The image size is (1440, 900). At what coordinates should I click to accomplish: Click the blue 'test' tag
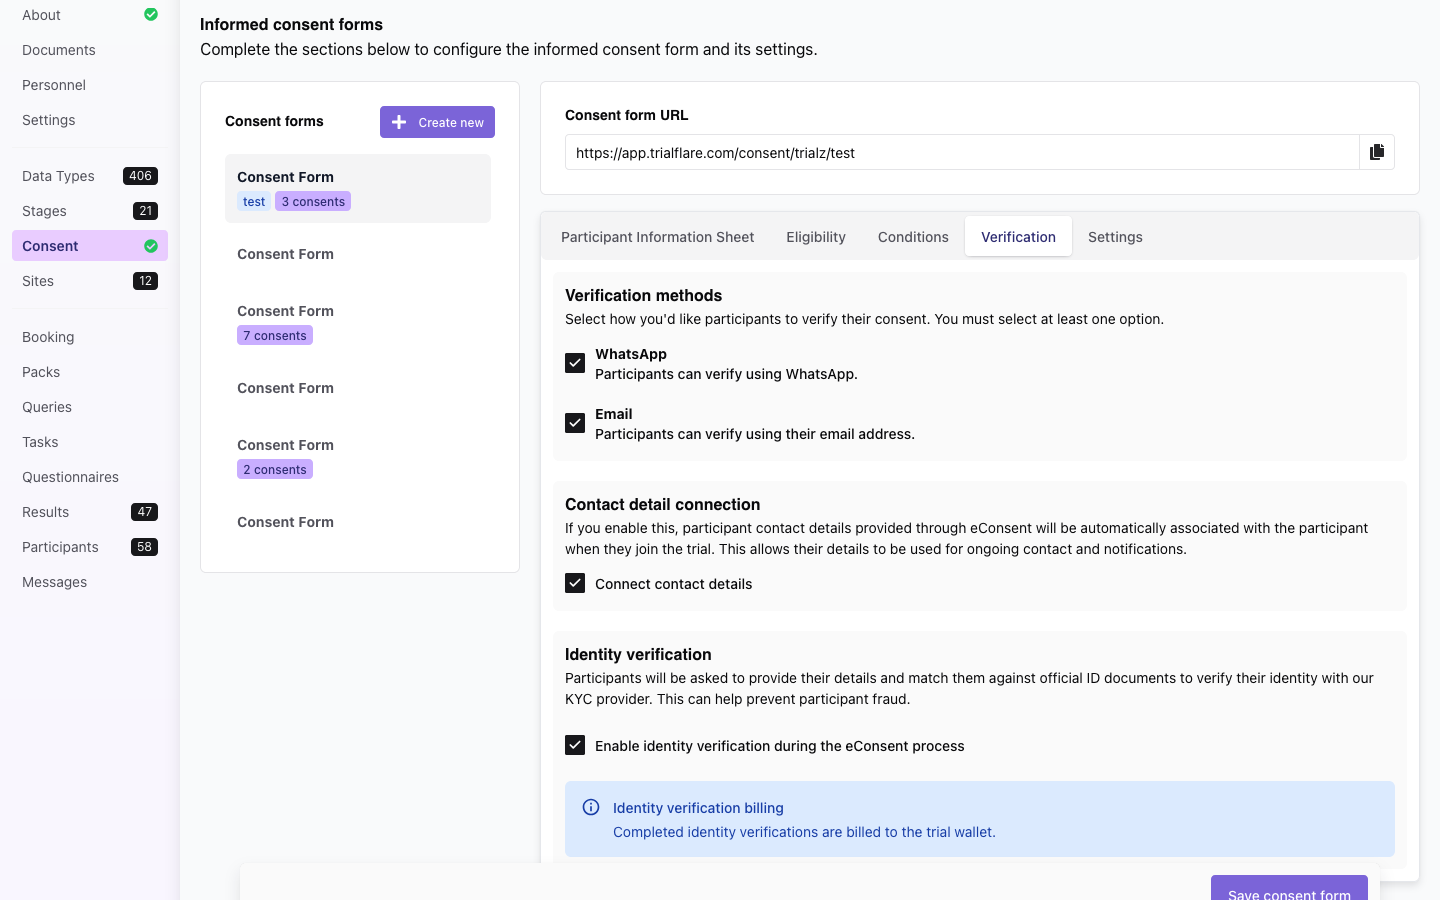coord(254,201)
